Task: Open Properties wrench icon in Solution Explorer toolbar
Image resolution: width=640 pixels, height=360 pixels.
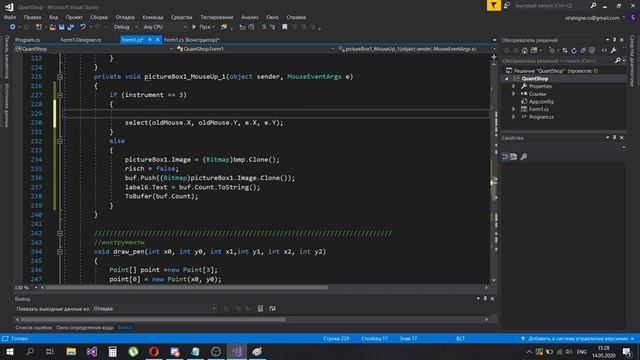Action: coord(613,51)
